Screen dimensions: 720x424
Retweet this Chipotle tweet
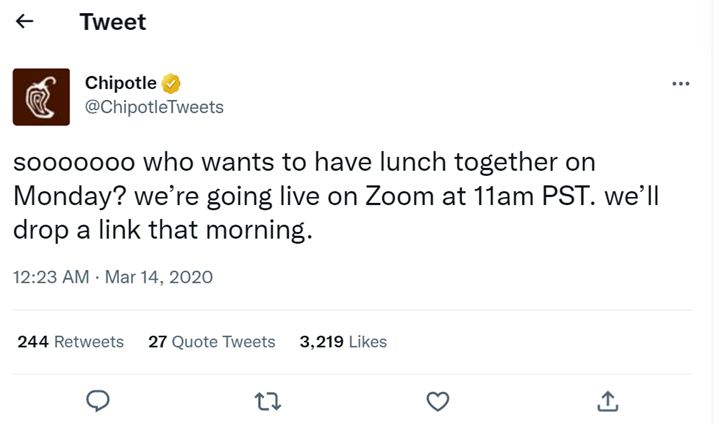[267, 401]
